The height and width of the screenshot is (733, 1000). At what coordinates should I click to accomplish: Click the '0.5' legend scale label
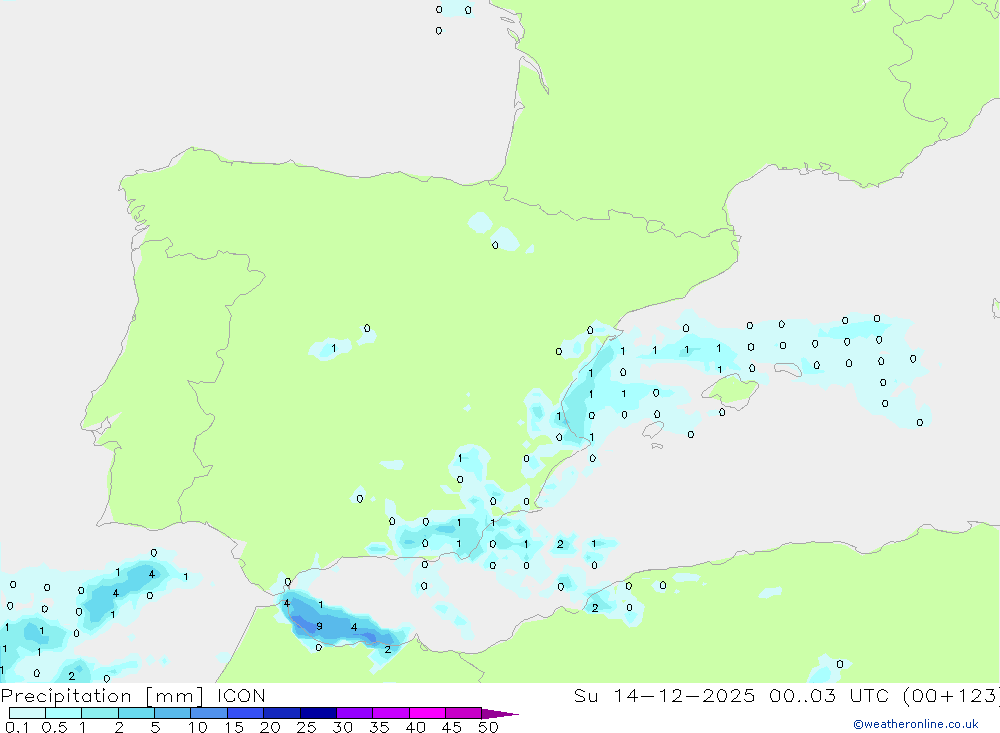[x=54, y=727]
